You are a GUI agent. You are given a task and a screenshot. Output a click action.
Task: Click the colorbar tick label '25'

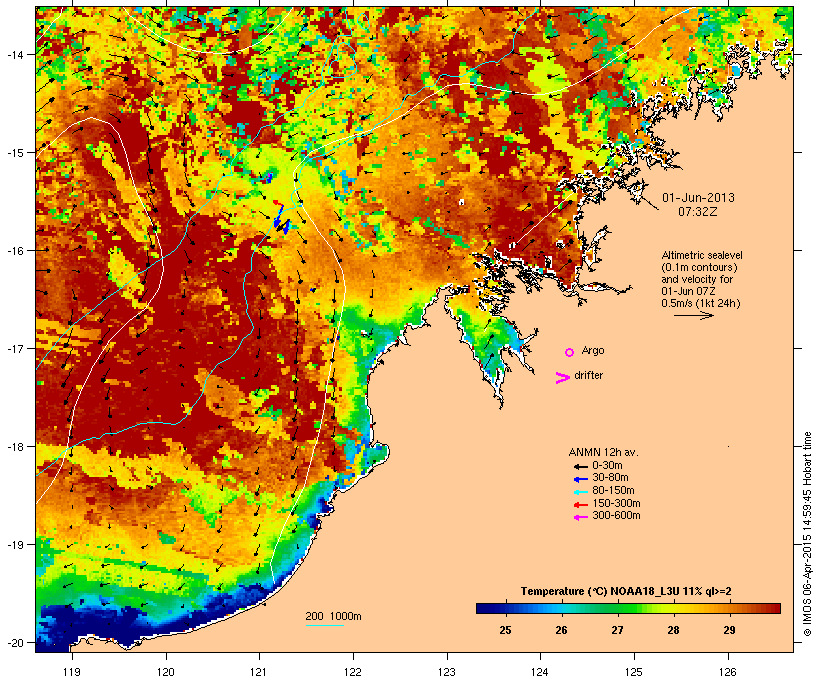[x=505, y=630]
